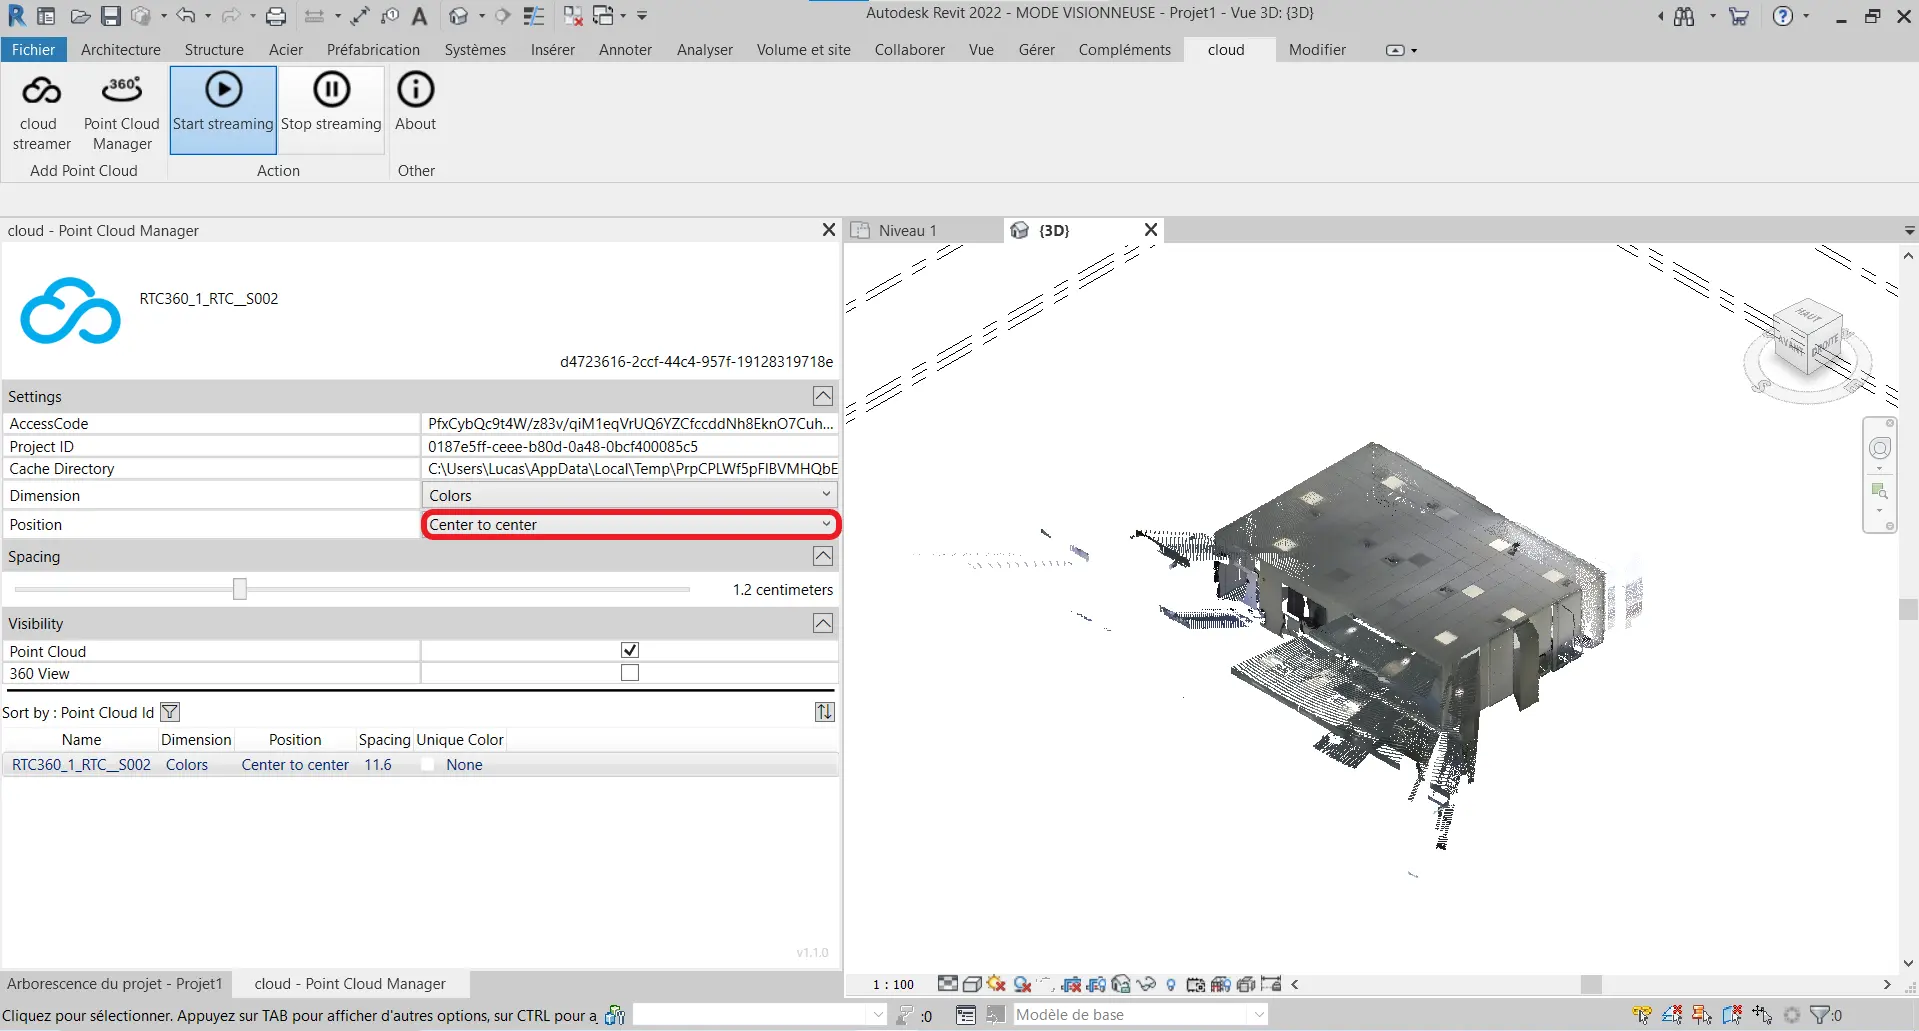
Task: Switch to the Niveau 1 view tab
Action: 907,231
